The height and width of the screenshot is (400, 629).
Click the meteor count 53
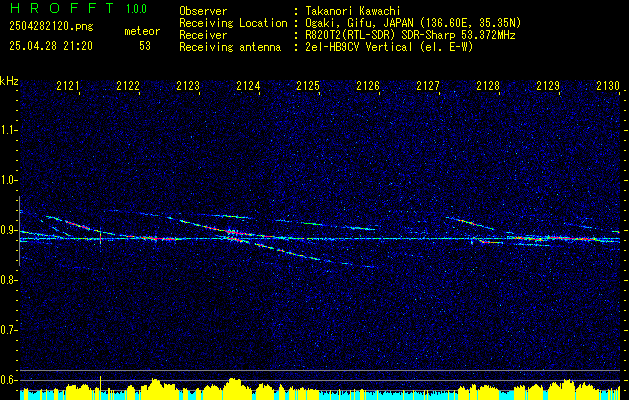pyautogui.click(x=145, y=46)
